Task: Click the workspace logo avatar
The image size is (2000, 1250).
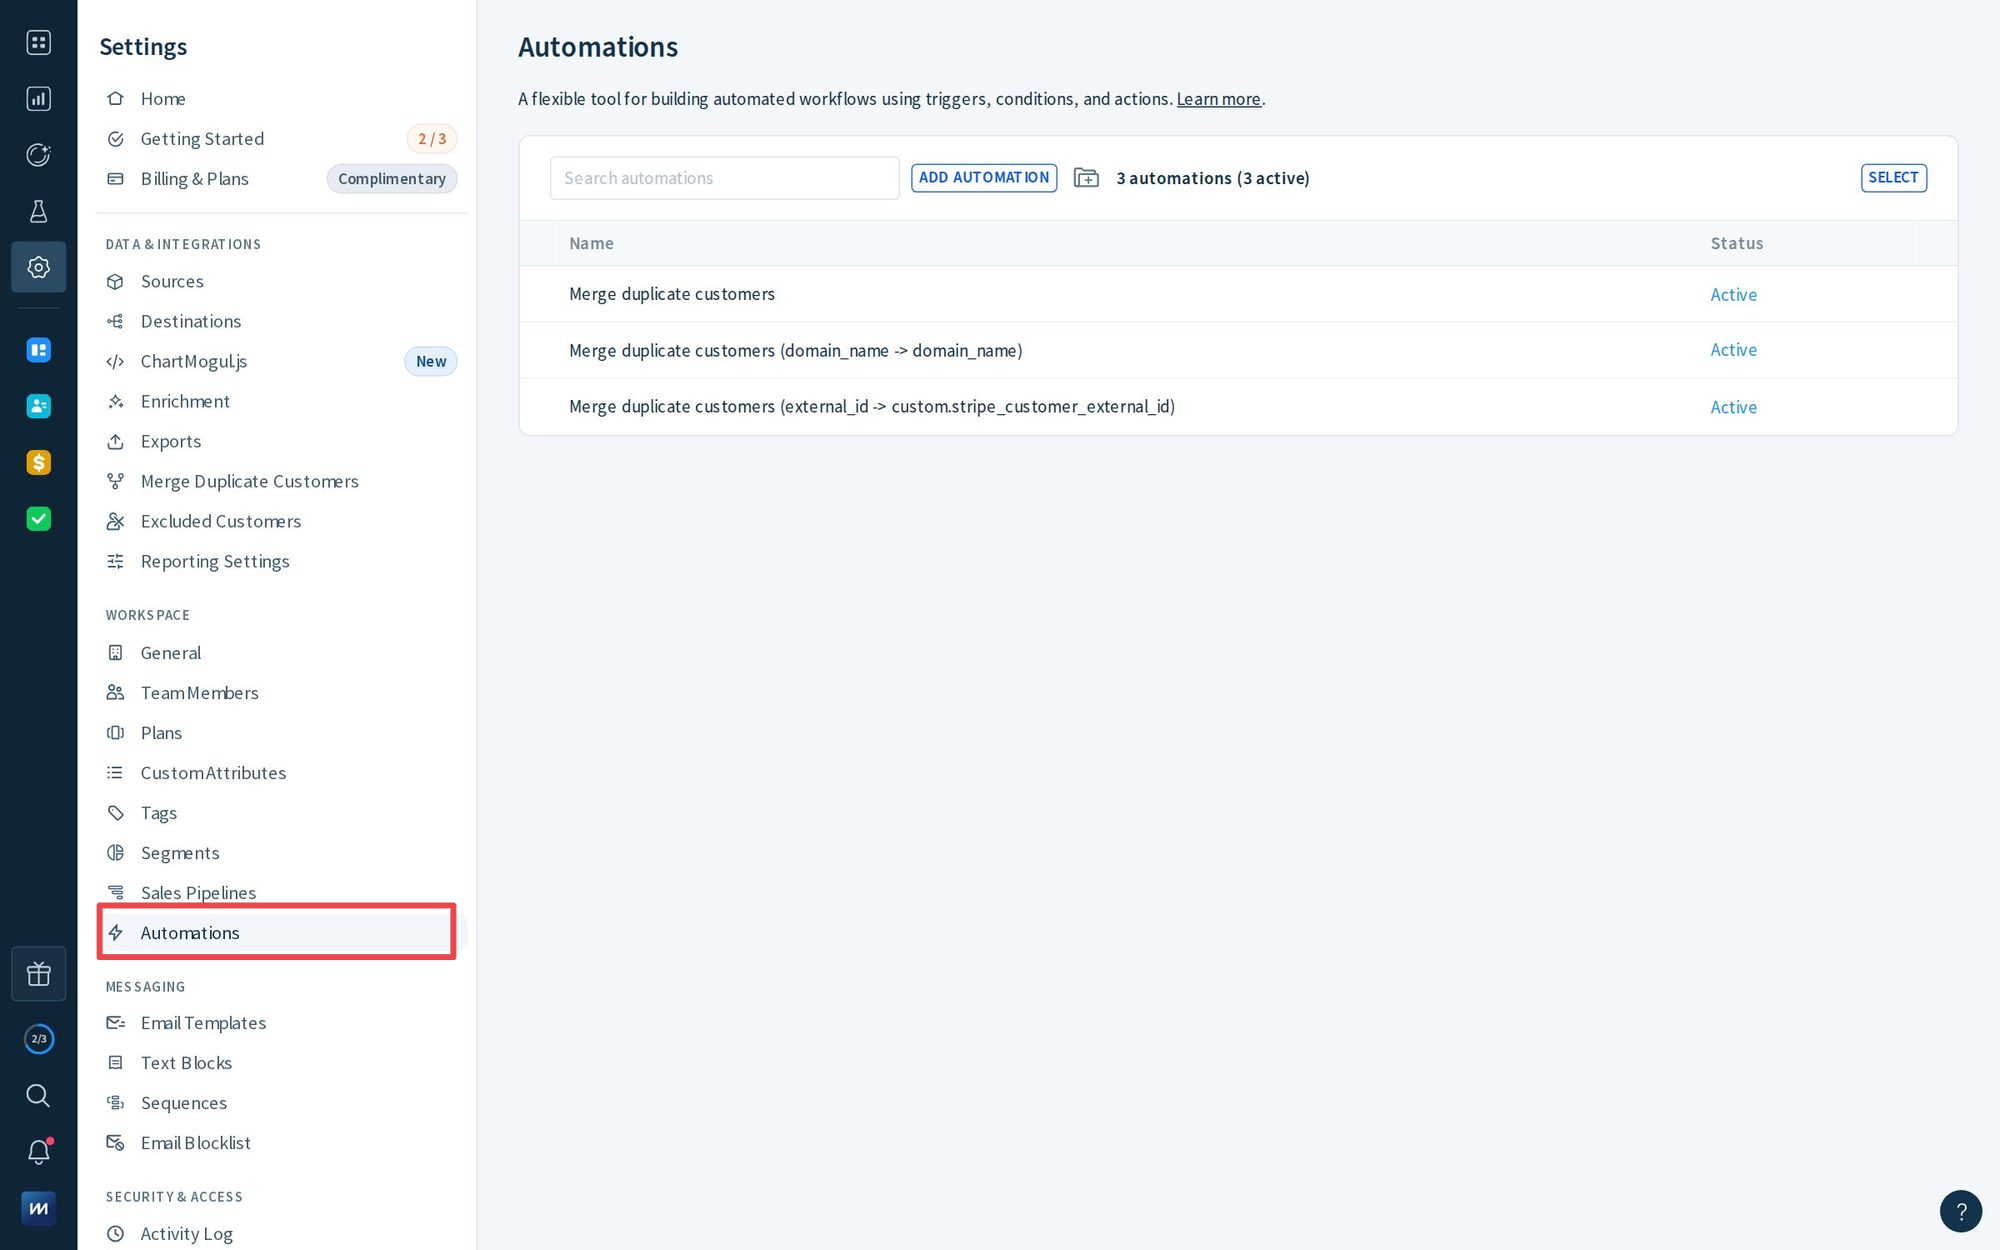Action: [x=38, y=1208]
